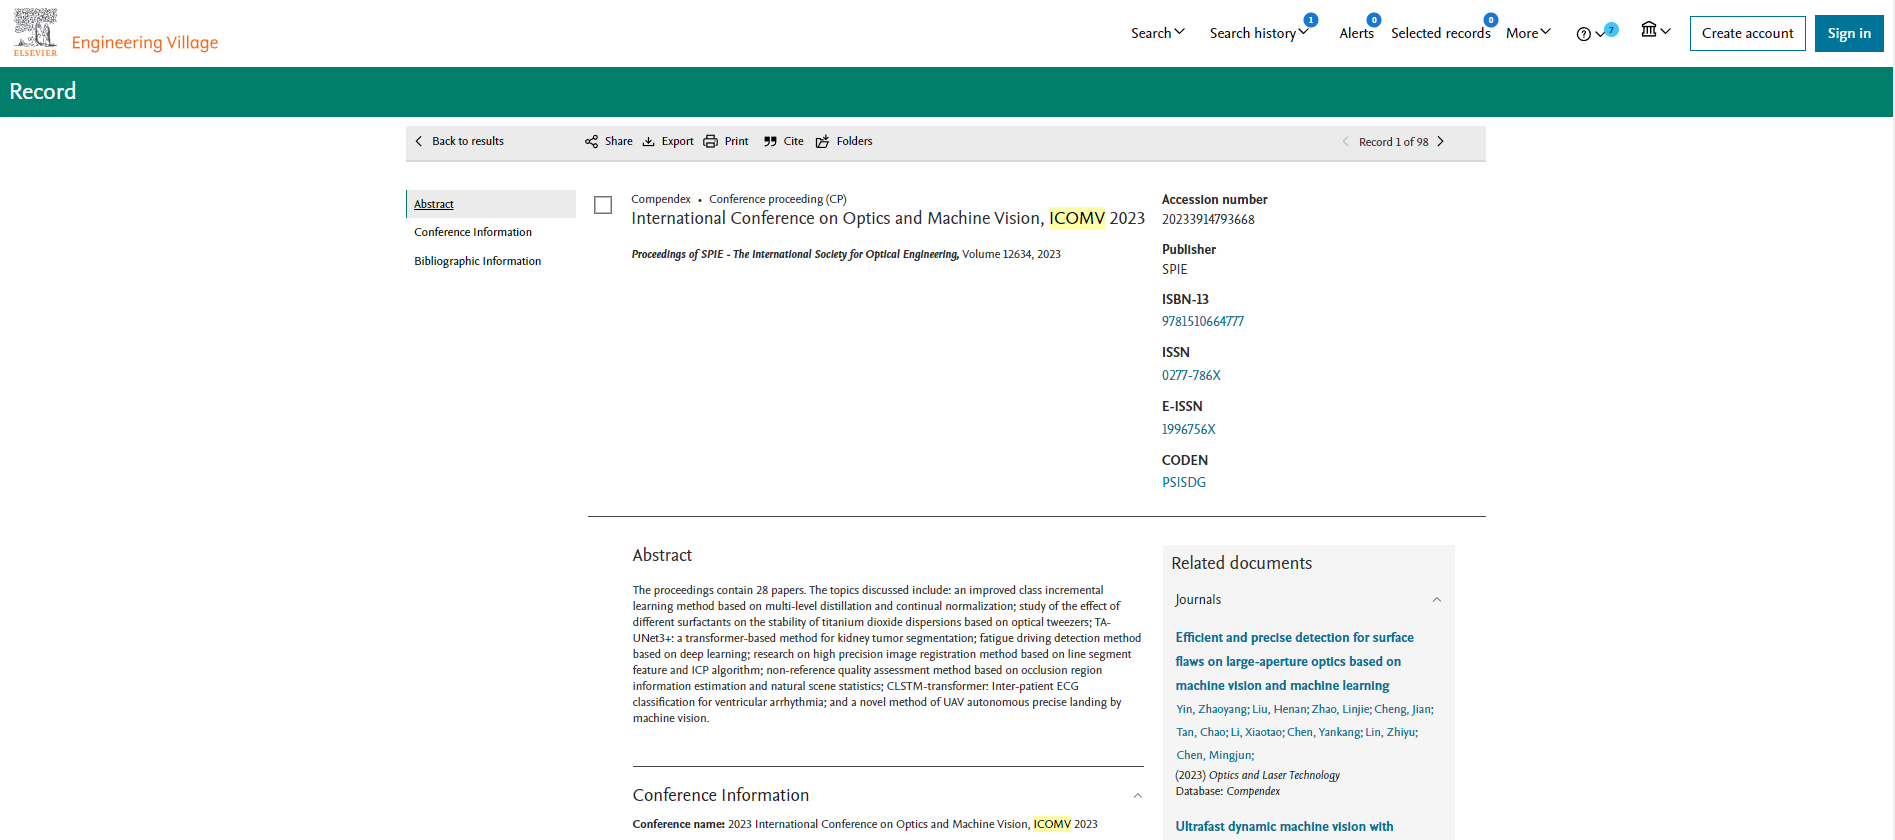Click the Elsevier tree logo
This screenshot has width=1895, height=840.
pos(35,32)
